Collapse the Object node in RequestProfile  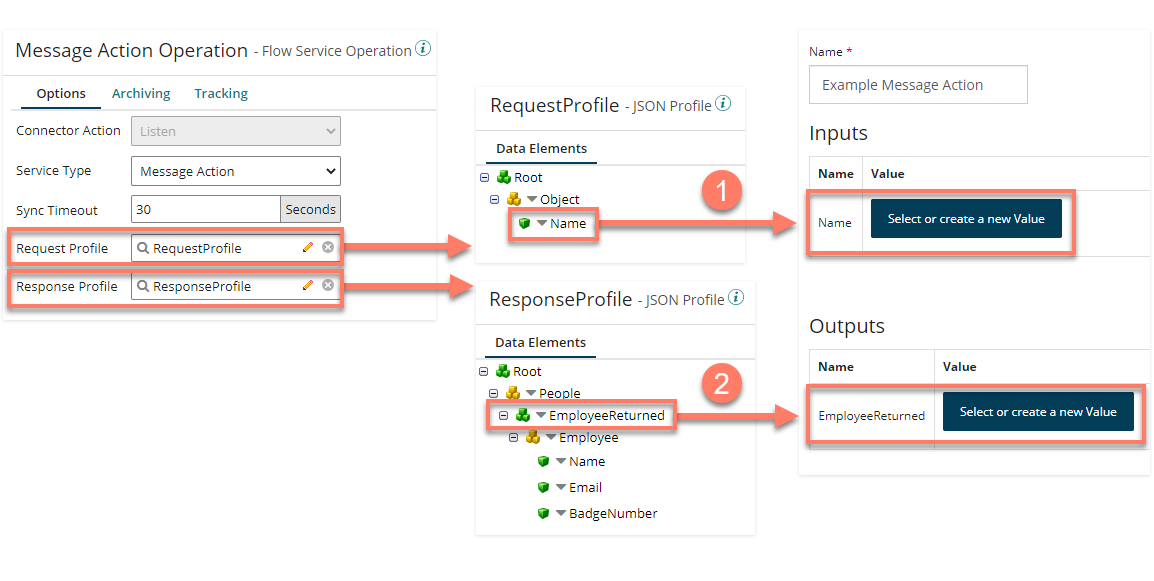(495, 200)
